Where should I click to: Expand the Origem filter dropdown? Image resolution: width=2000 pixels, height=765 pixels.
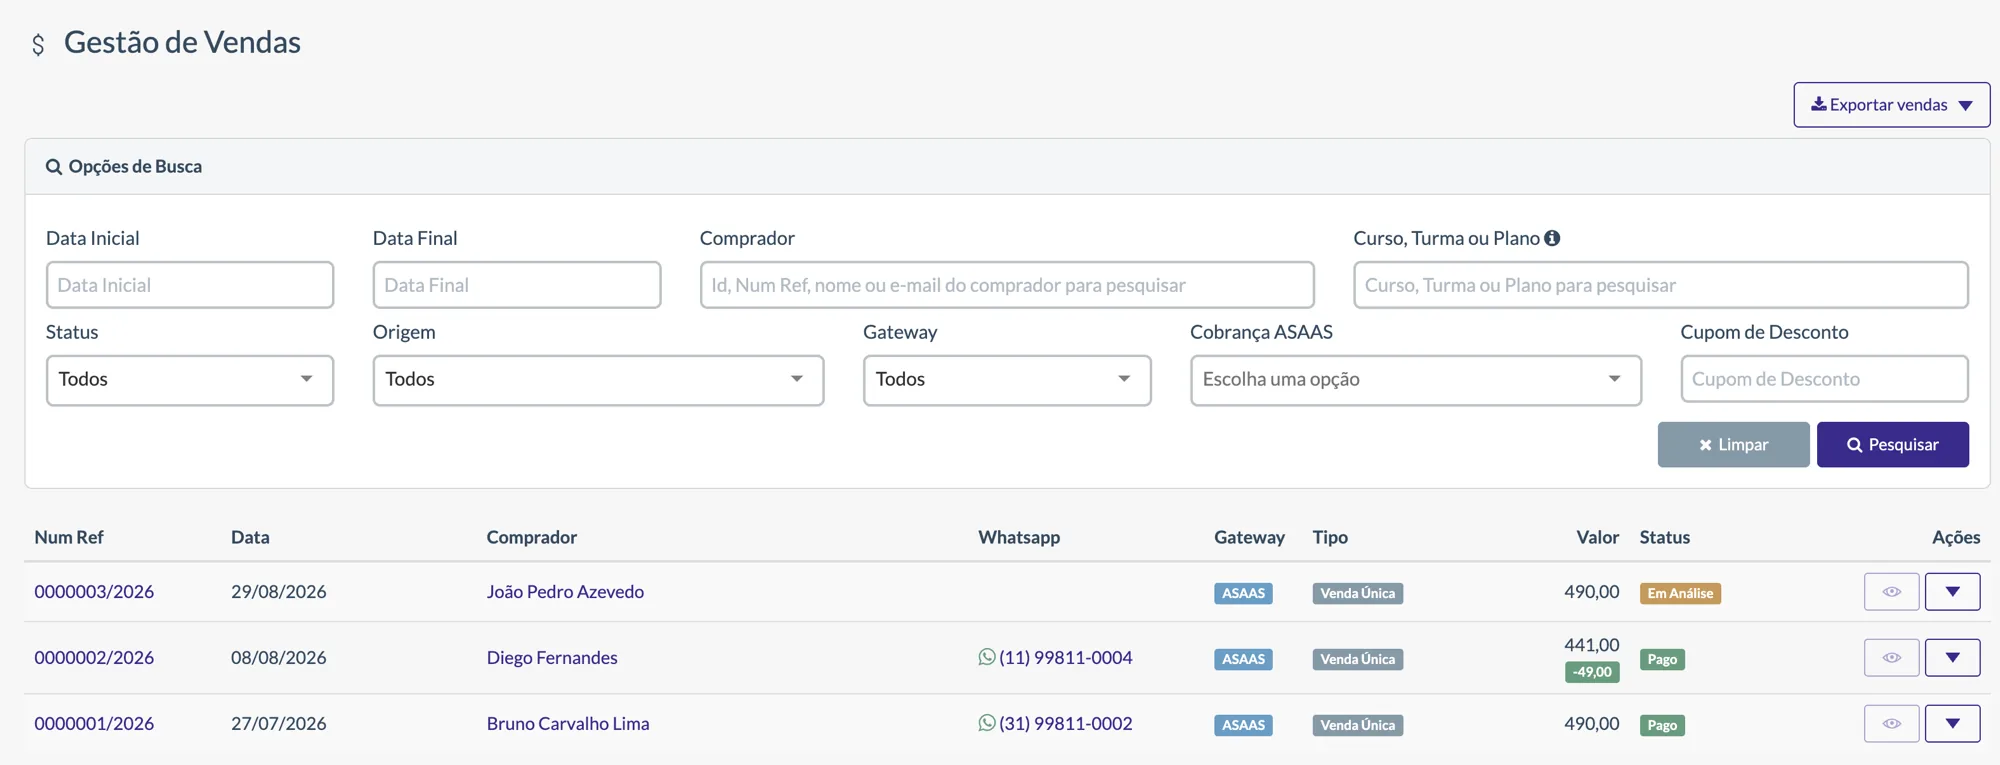coord(598,380)
